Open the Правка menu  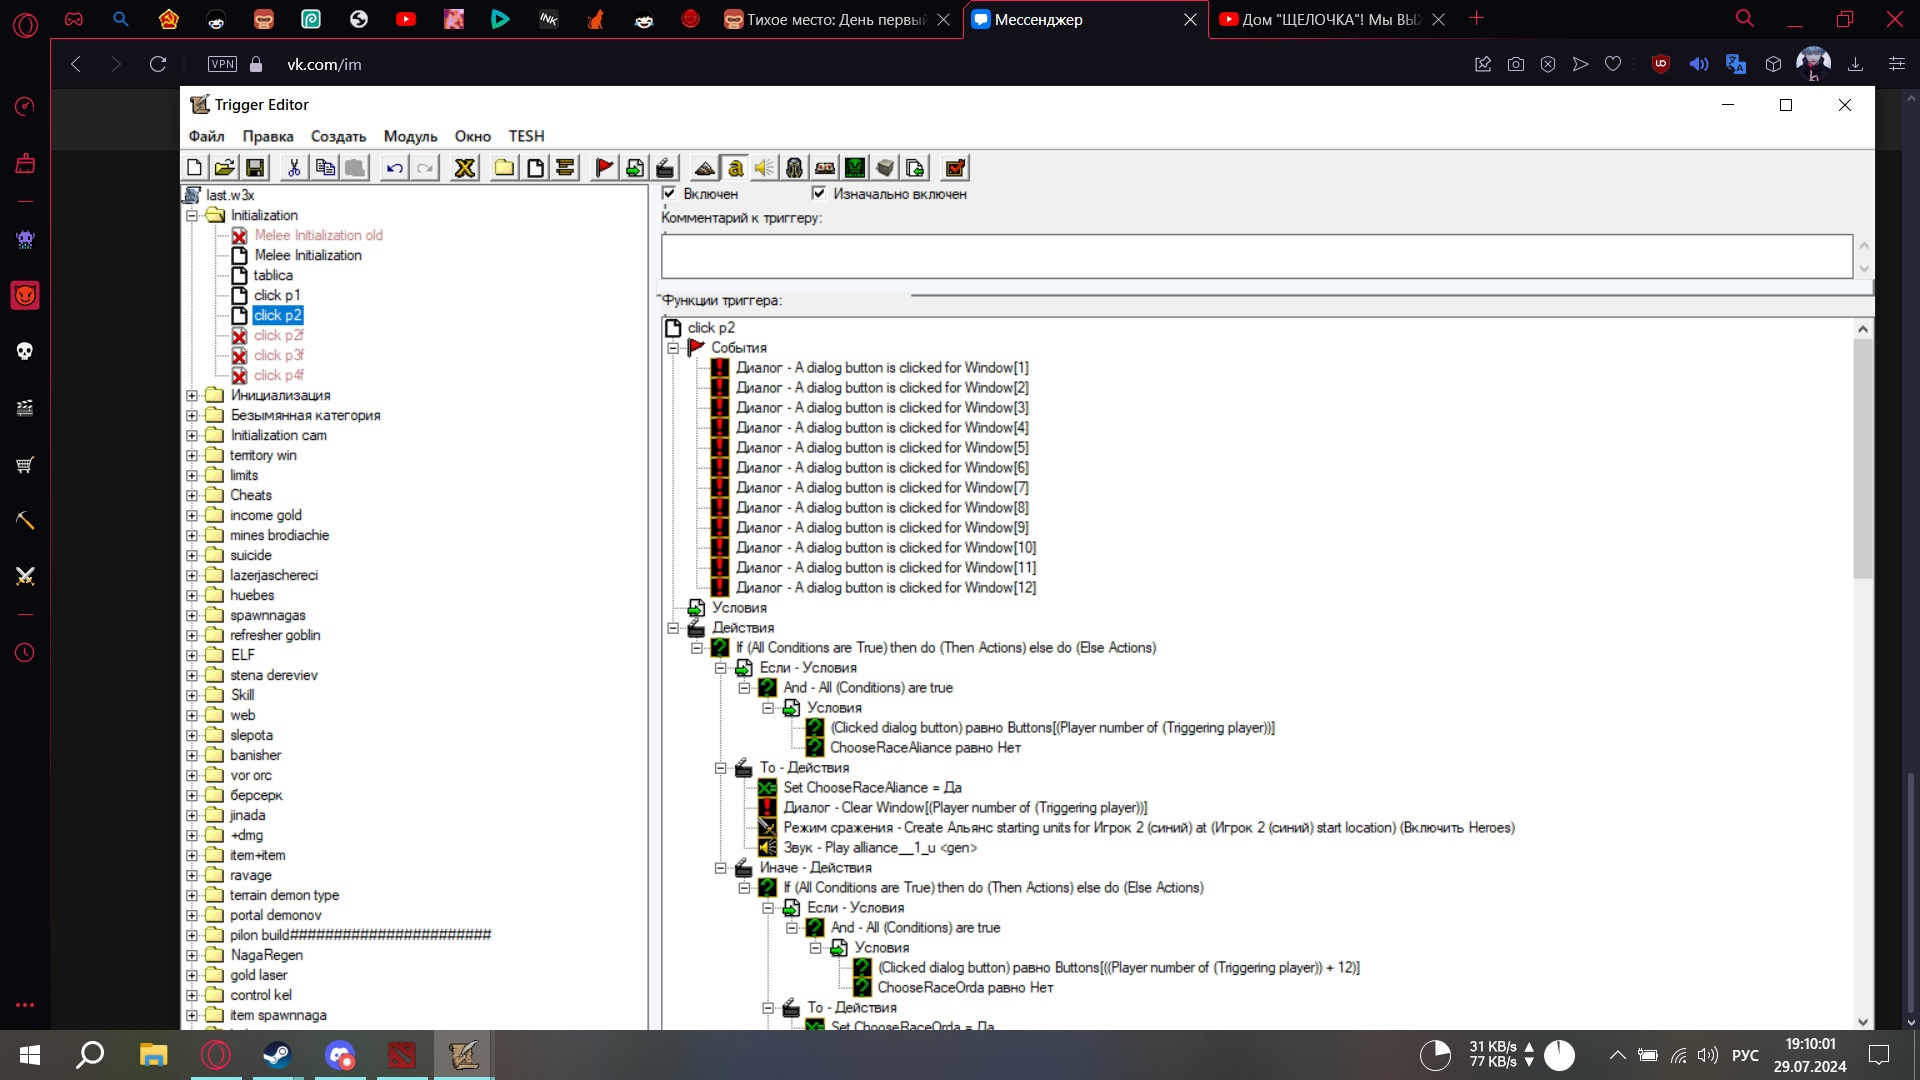pos(267,136)
